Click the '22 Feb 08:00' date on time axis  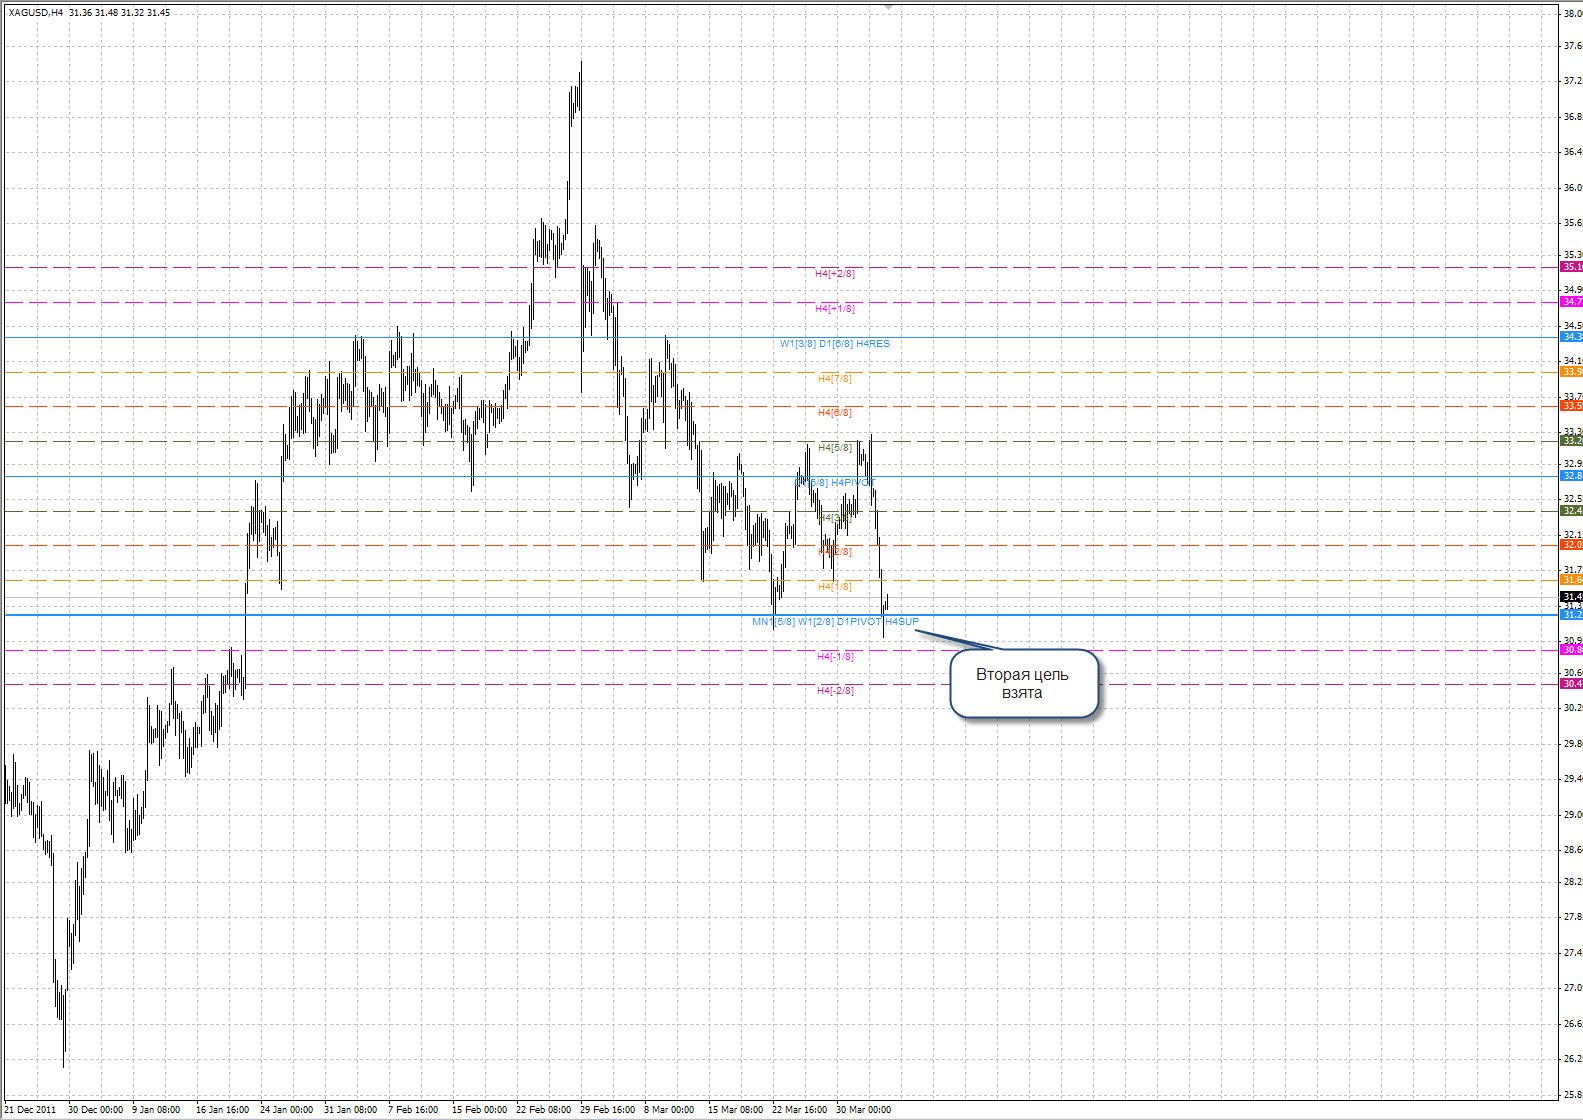coord(543,1109)
